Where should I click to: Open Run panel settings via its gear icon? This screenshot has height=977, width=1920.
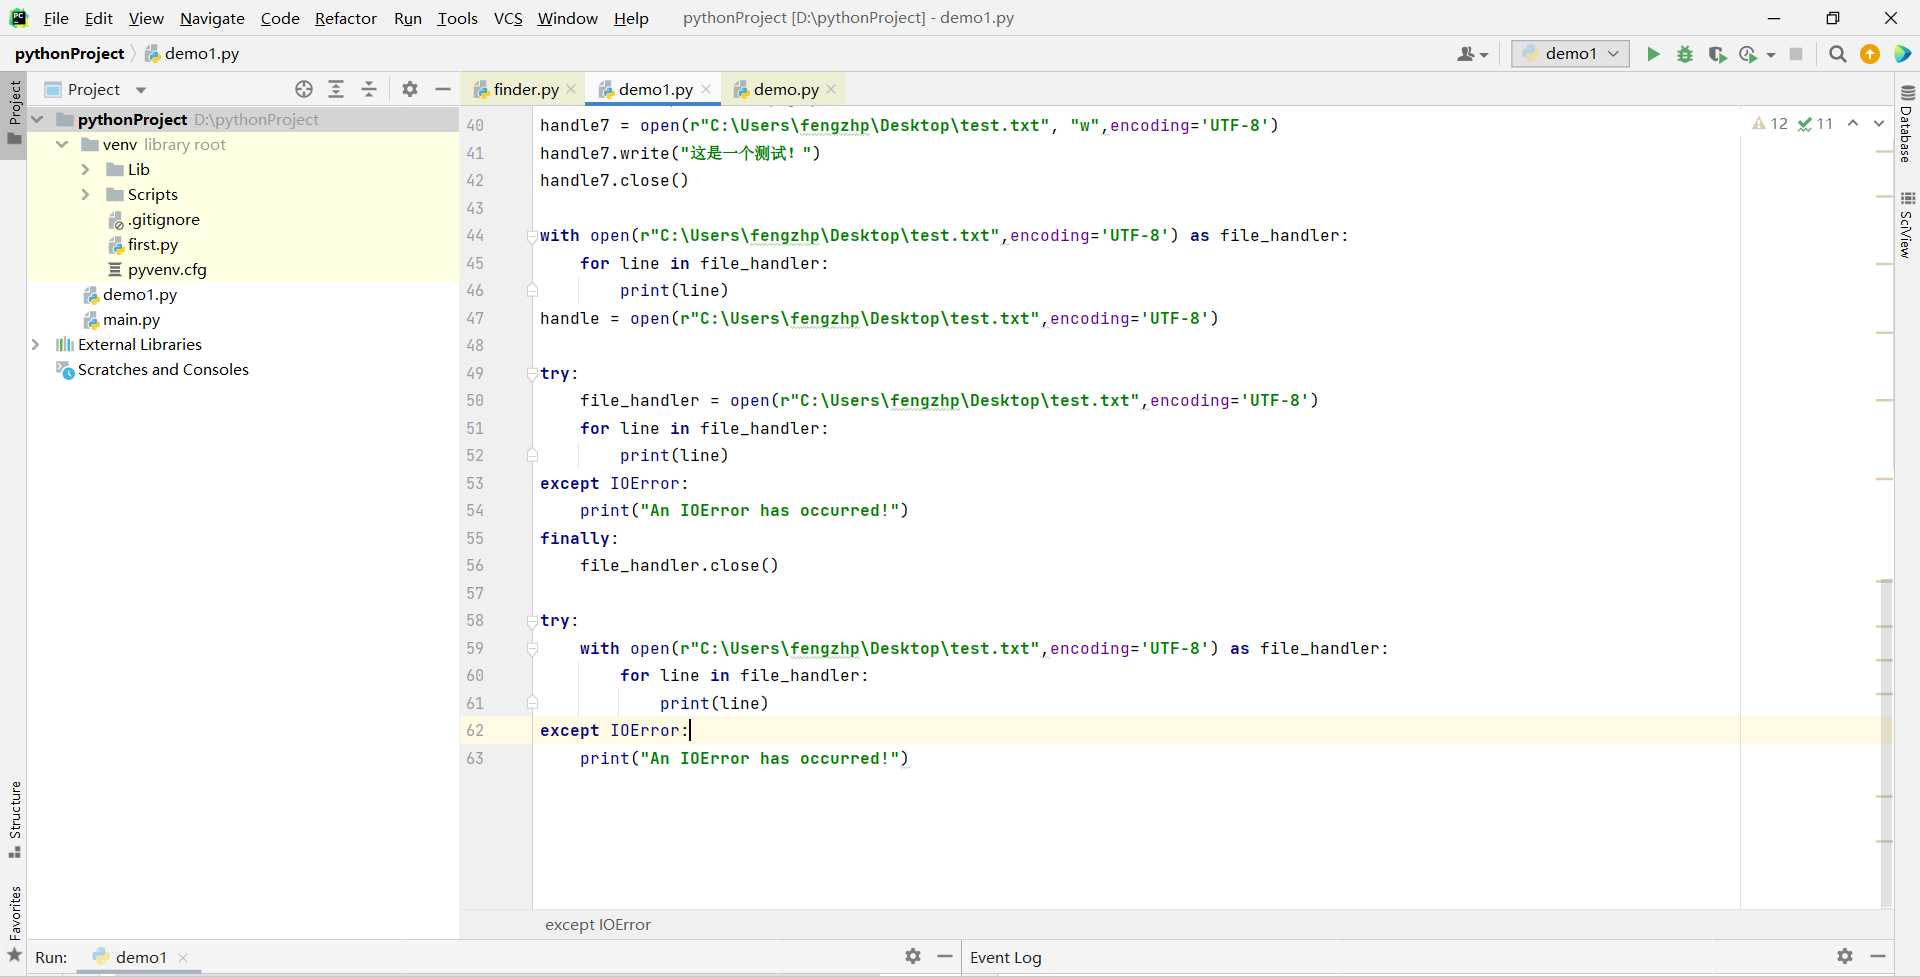click(913, 956)
